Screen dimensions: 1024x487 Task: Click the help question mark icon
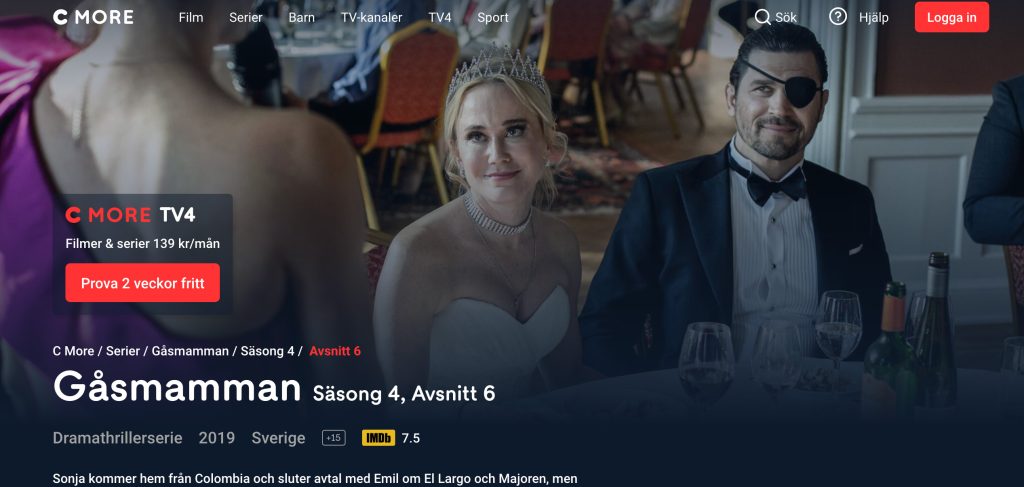[x=838, y=17]
